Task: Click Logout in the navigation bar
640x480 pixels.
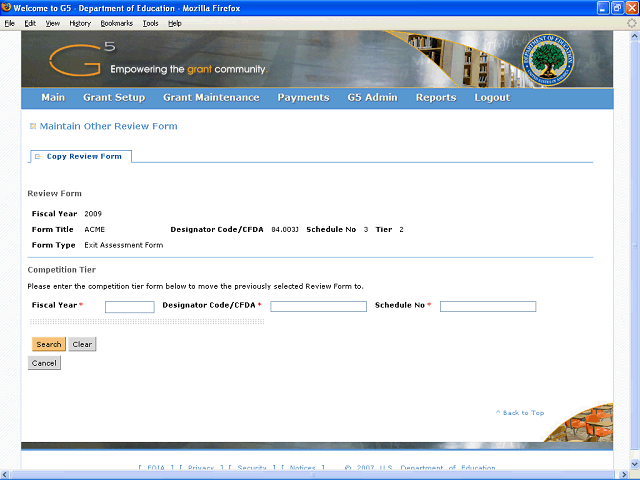Action: point(492,98)
